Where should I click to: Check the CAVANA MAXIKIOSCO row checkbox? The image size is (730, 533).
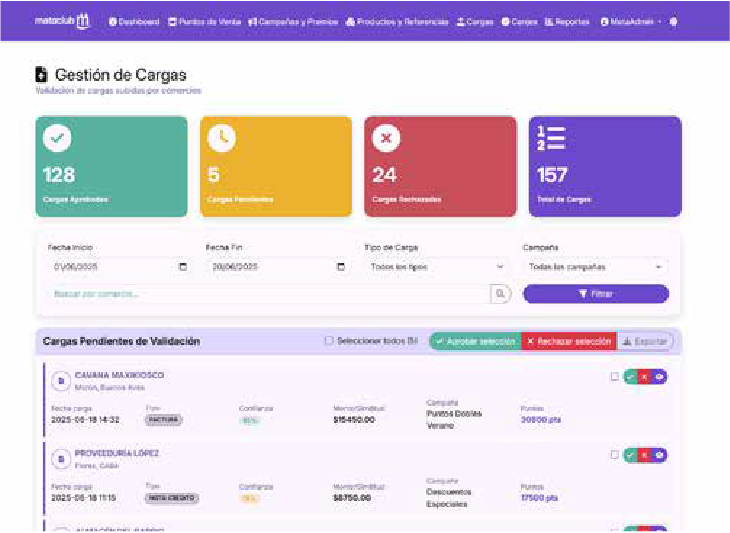point(614,377)
